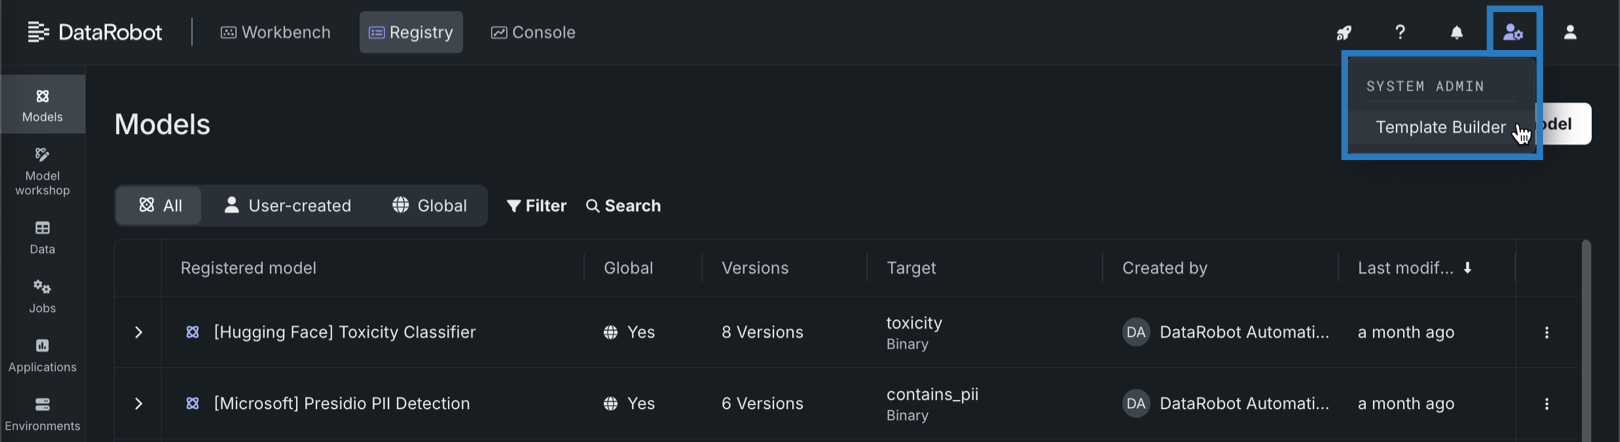
Task: Select Template Builder from admin menu
Action: (x=1440, y=127)
